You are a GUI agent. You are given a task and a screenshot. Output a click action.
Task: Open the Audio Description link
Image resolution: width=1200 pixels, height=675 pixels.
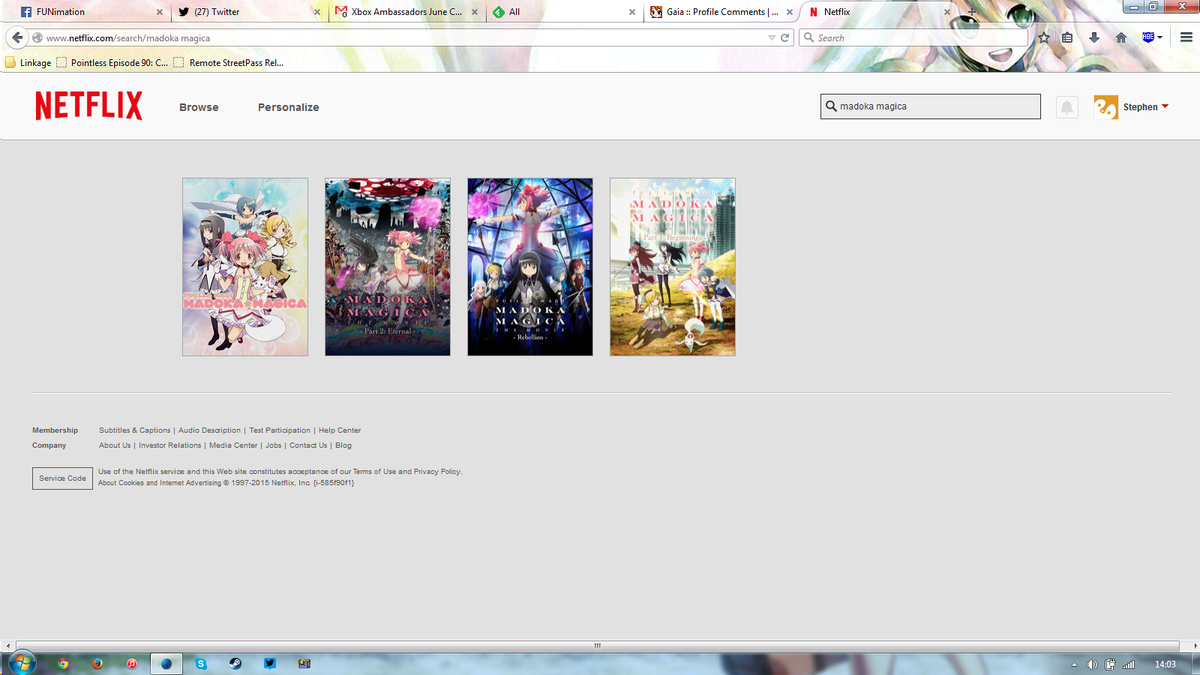pos(210,430)
